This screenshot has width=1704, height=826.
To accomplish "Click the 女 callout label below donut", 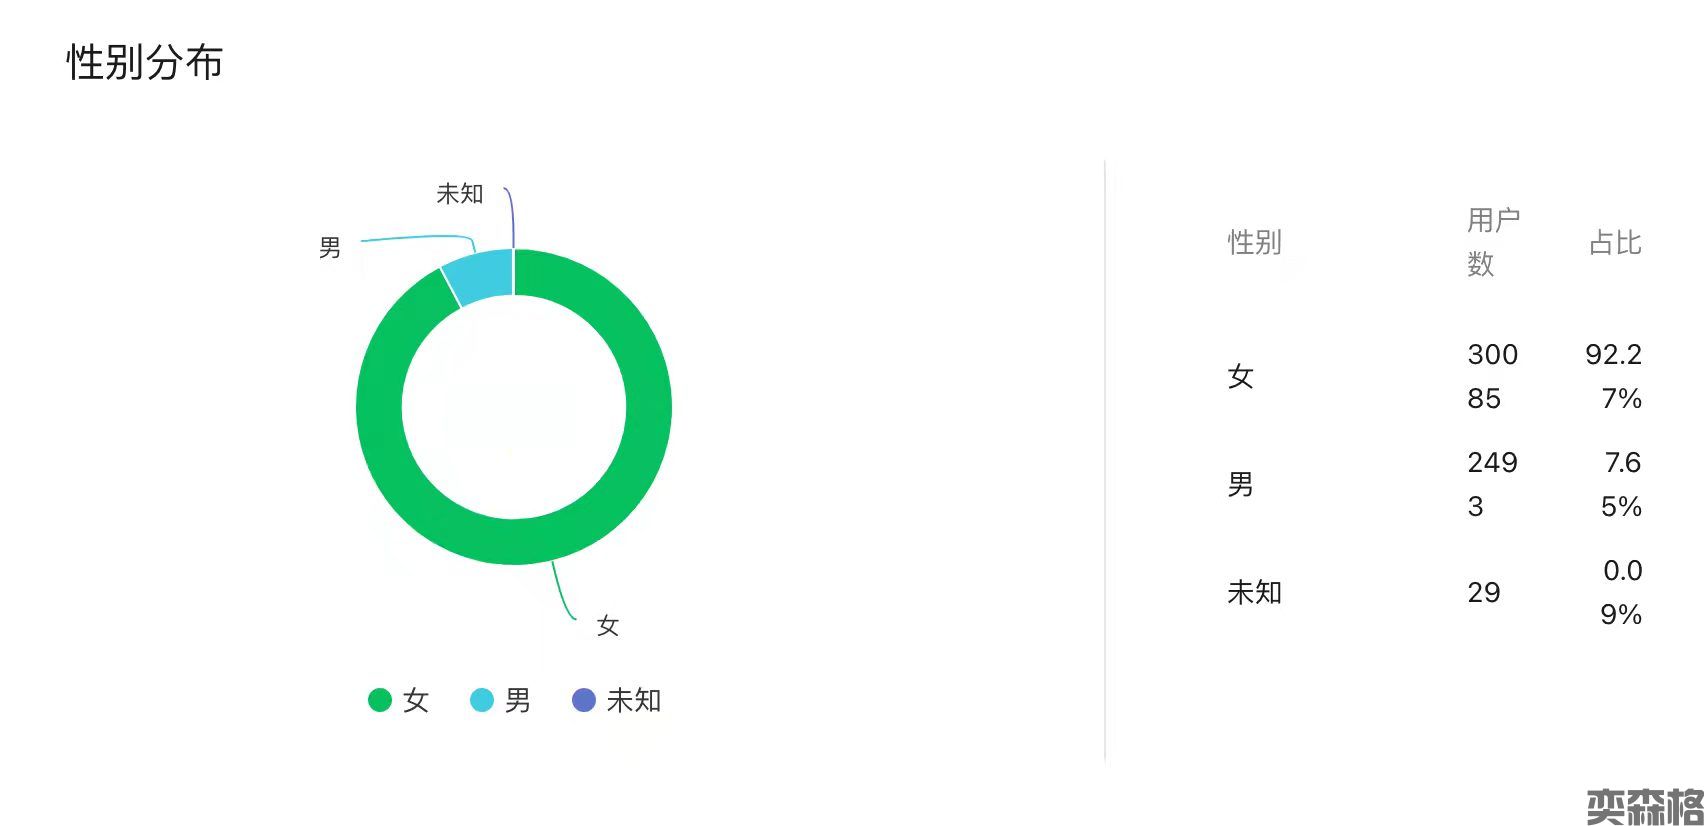I will pyautogui.click(x=608, y=626).
